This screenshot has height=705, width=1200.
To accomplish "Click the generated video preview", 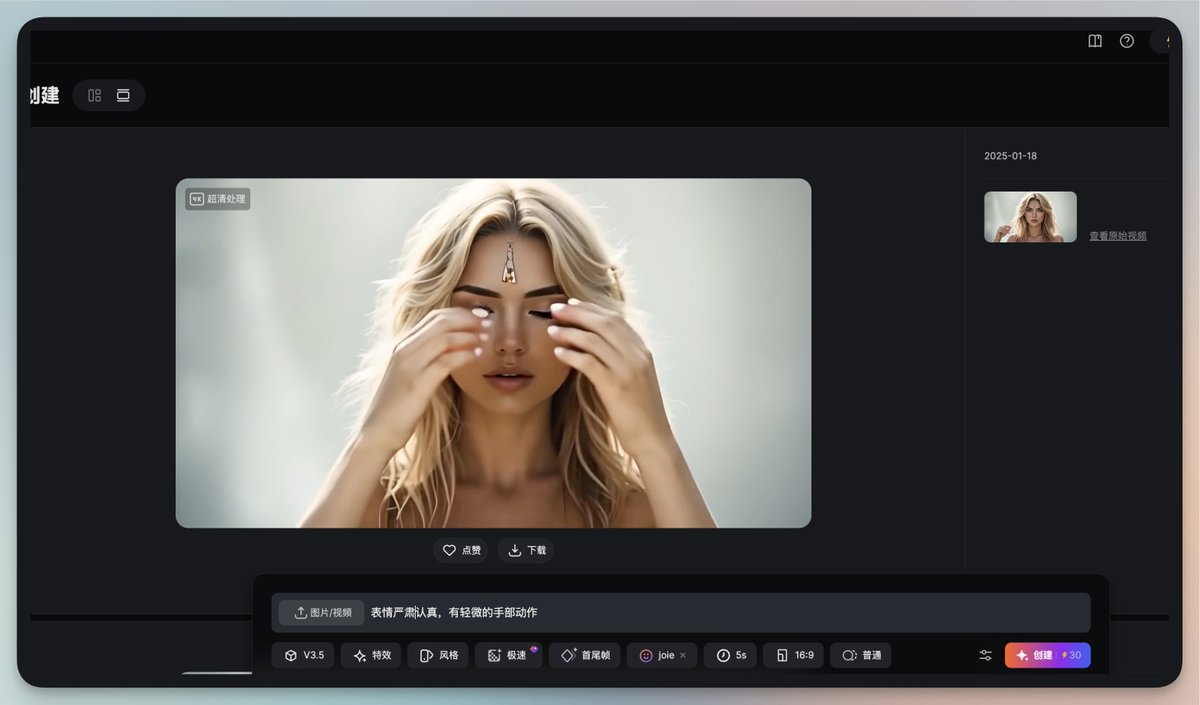I will [x=493, y=353].
